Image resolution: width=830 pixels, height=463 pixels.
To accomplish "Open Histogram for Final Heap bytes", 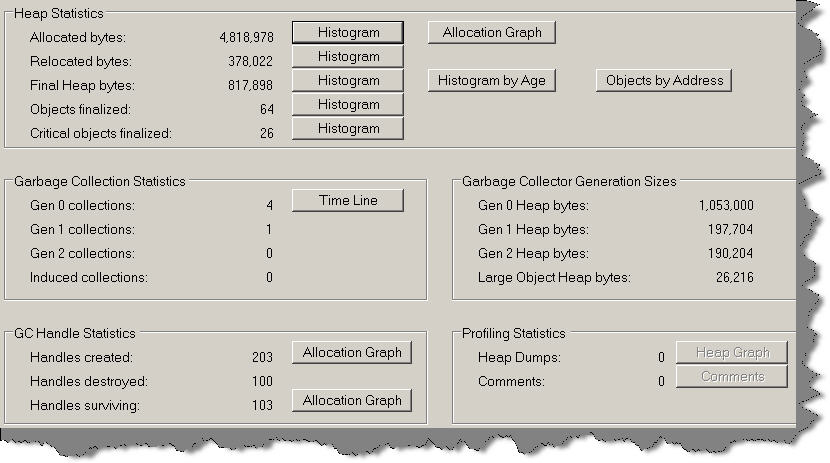I will pos(348,80).
